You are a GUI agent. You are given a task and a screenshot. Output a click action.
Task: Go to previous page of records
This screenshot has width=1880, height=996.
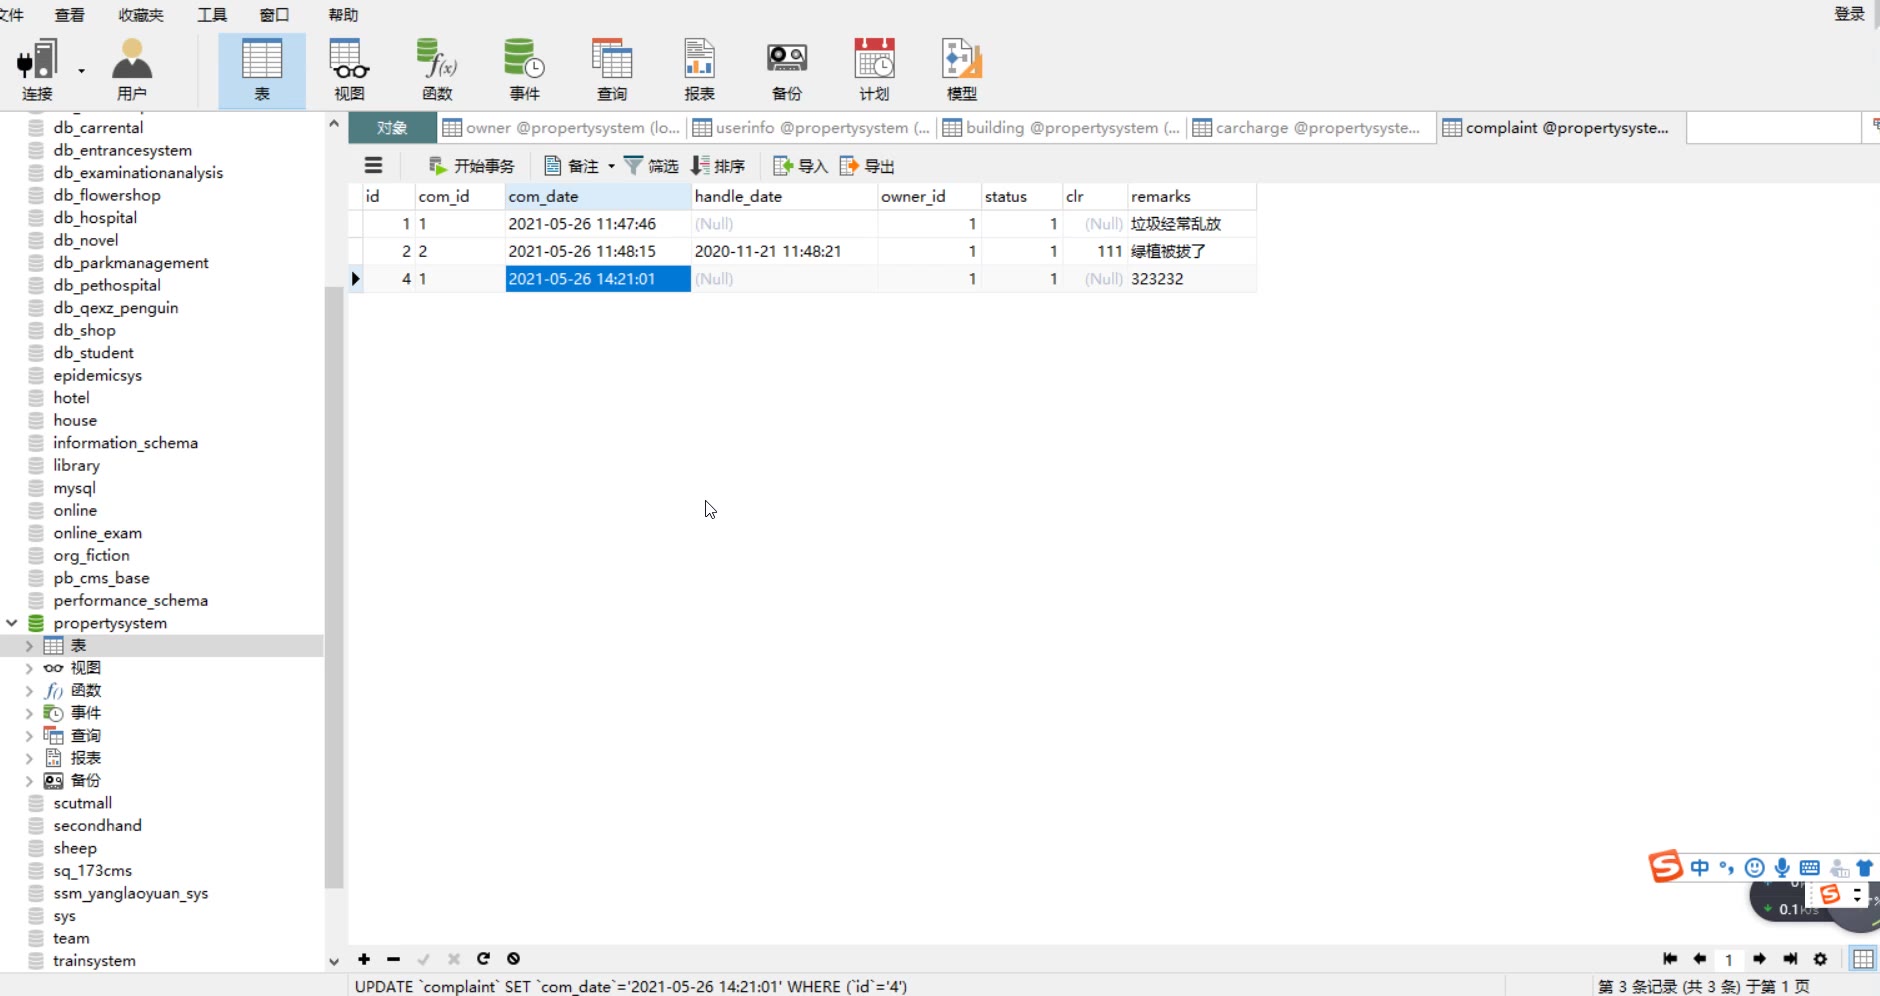click(x=1699, y=959)
